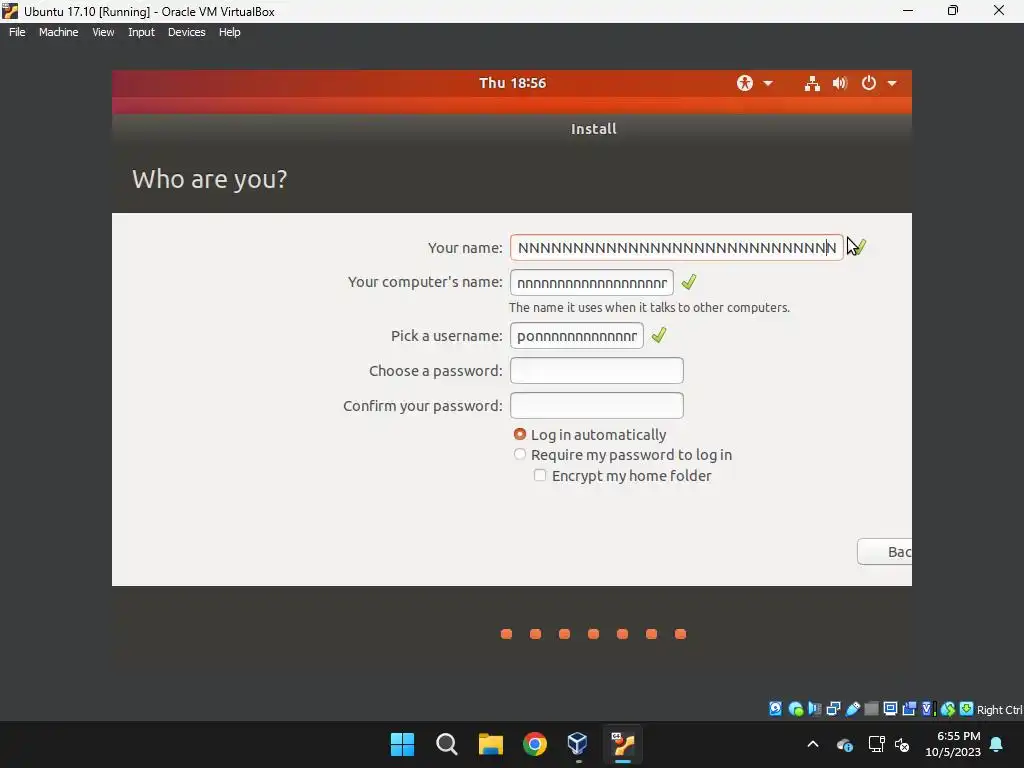Go to previous step with Back button
Viewport: 1024px width, 768px height.
click(x=885, y=552)
